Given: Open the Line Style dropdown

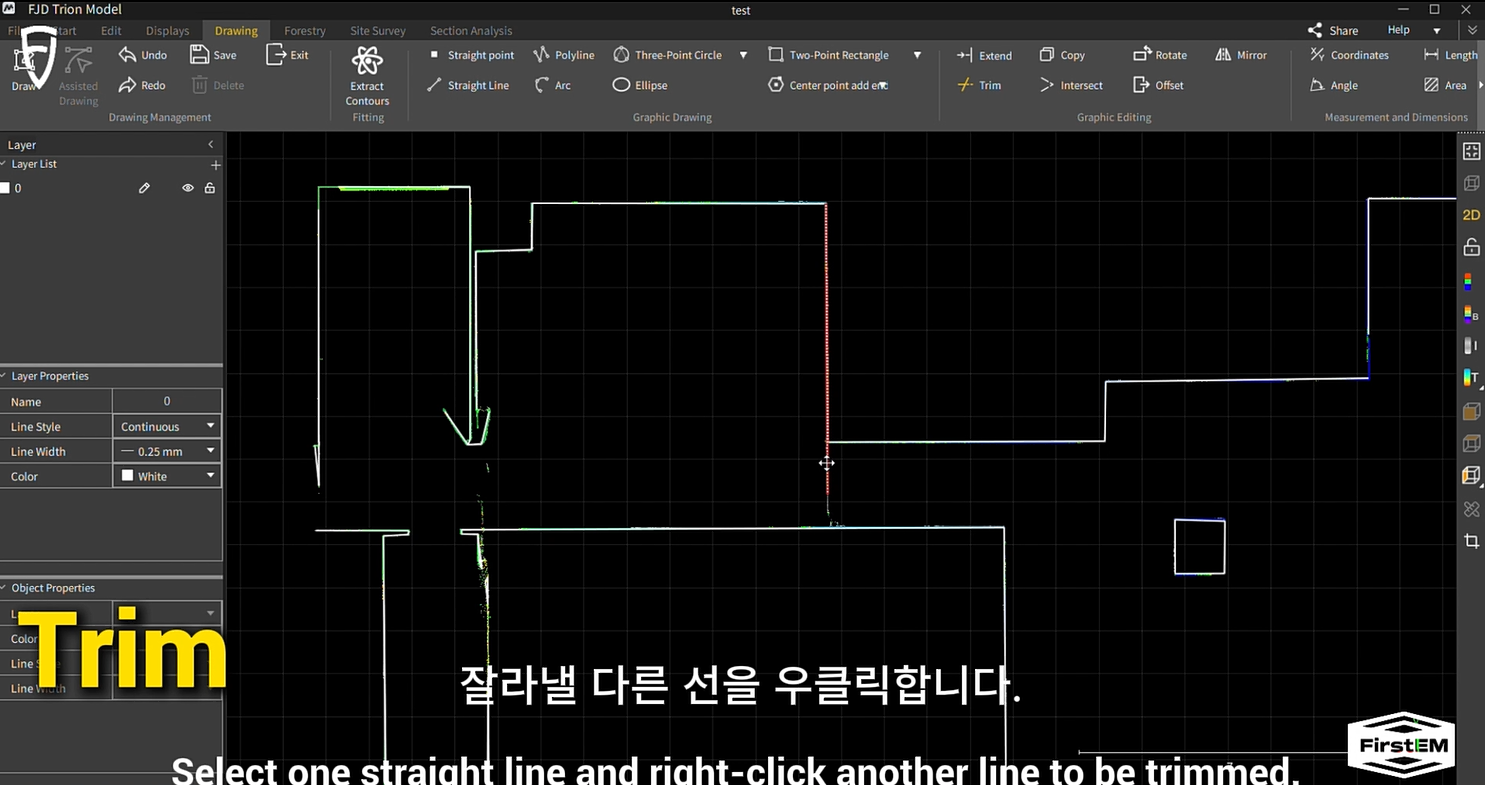Looking at the screenshot, I should pyautogui.click(x=167, y=426).
